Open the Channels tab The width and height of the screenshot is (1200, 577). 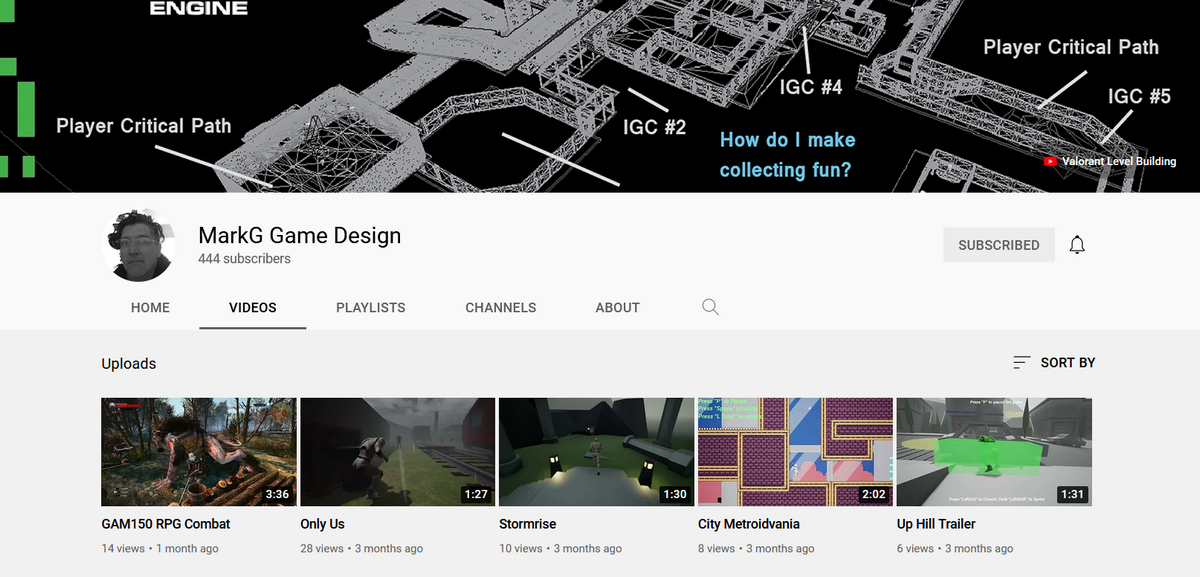point(500,308)
